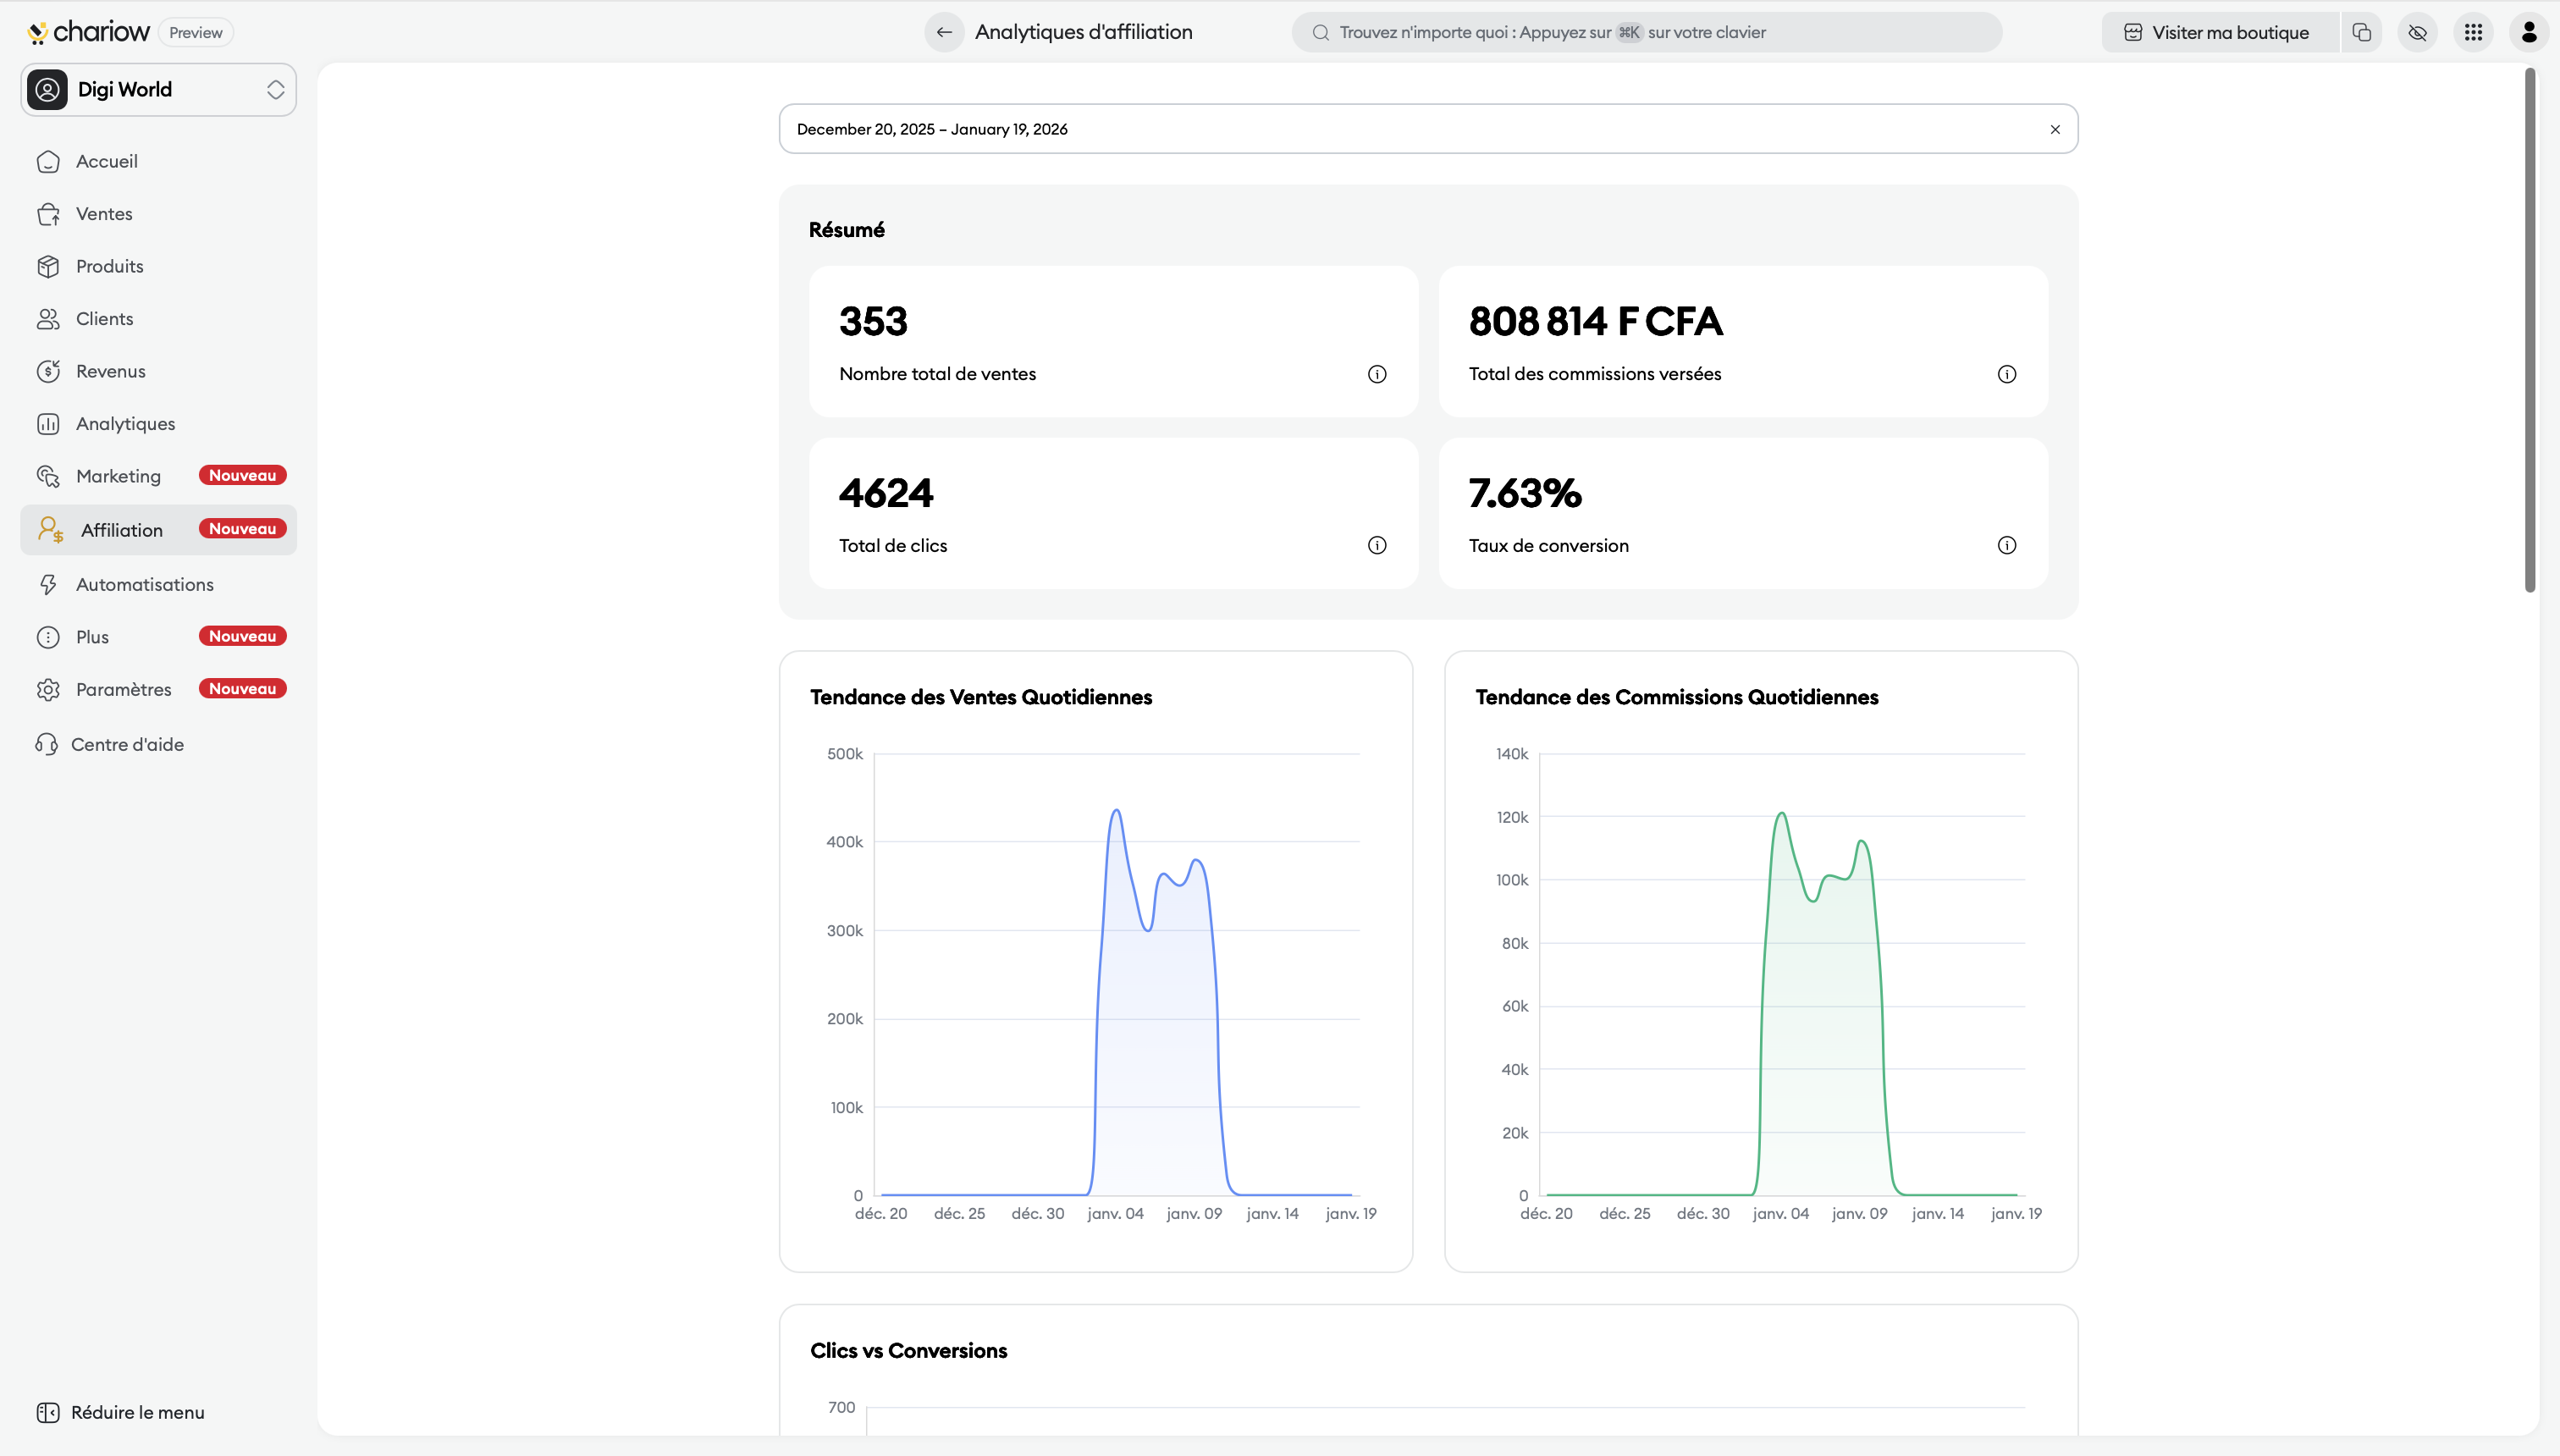Click info icon for Nombre total de ventes

point(1377,374)
